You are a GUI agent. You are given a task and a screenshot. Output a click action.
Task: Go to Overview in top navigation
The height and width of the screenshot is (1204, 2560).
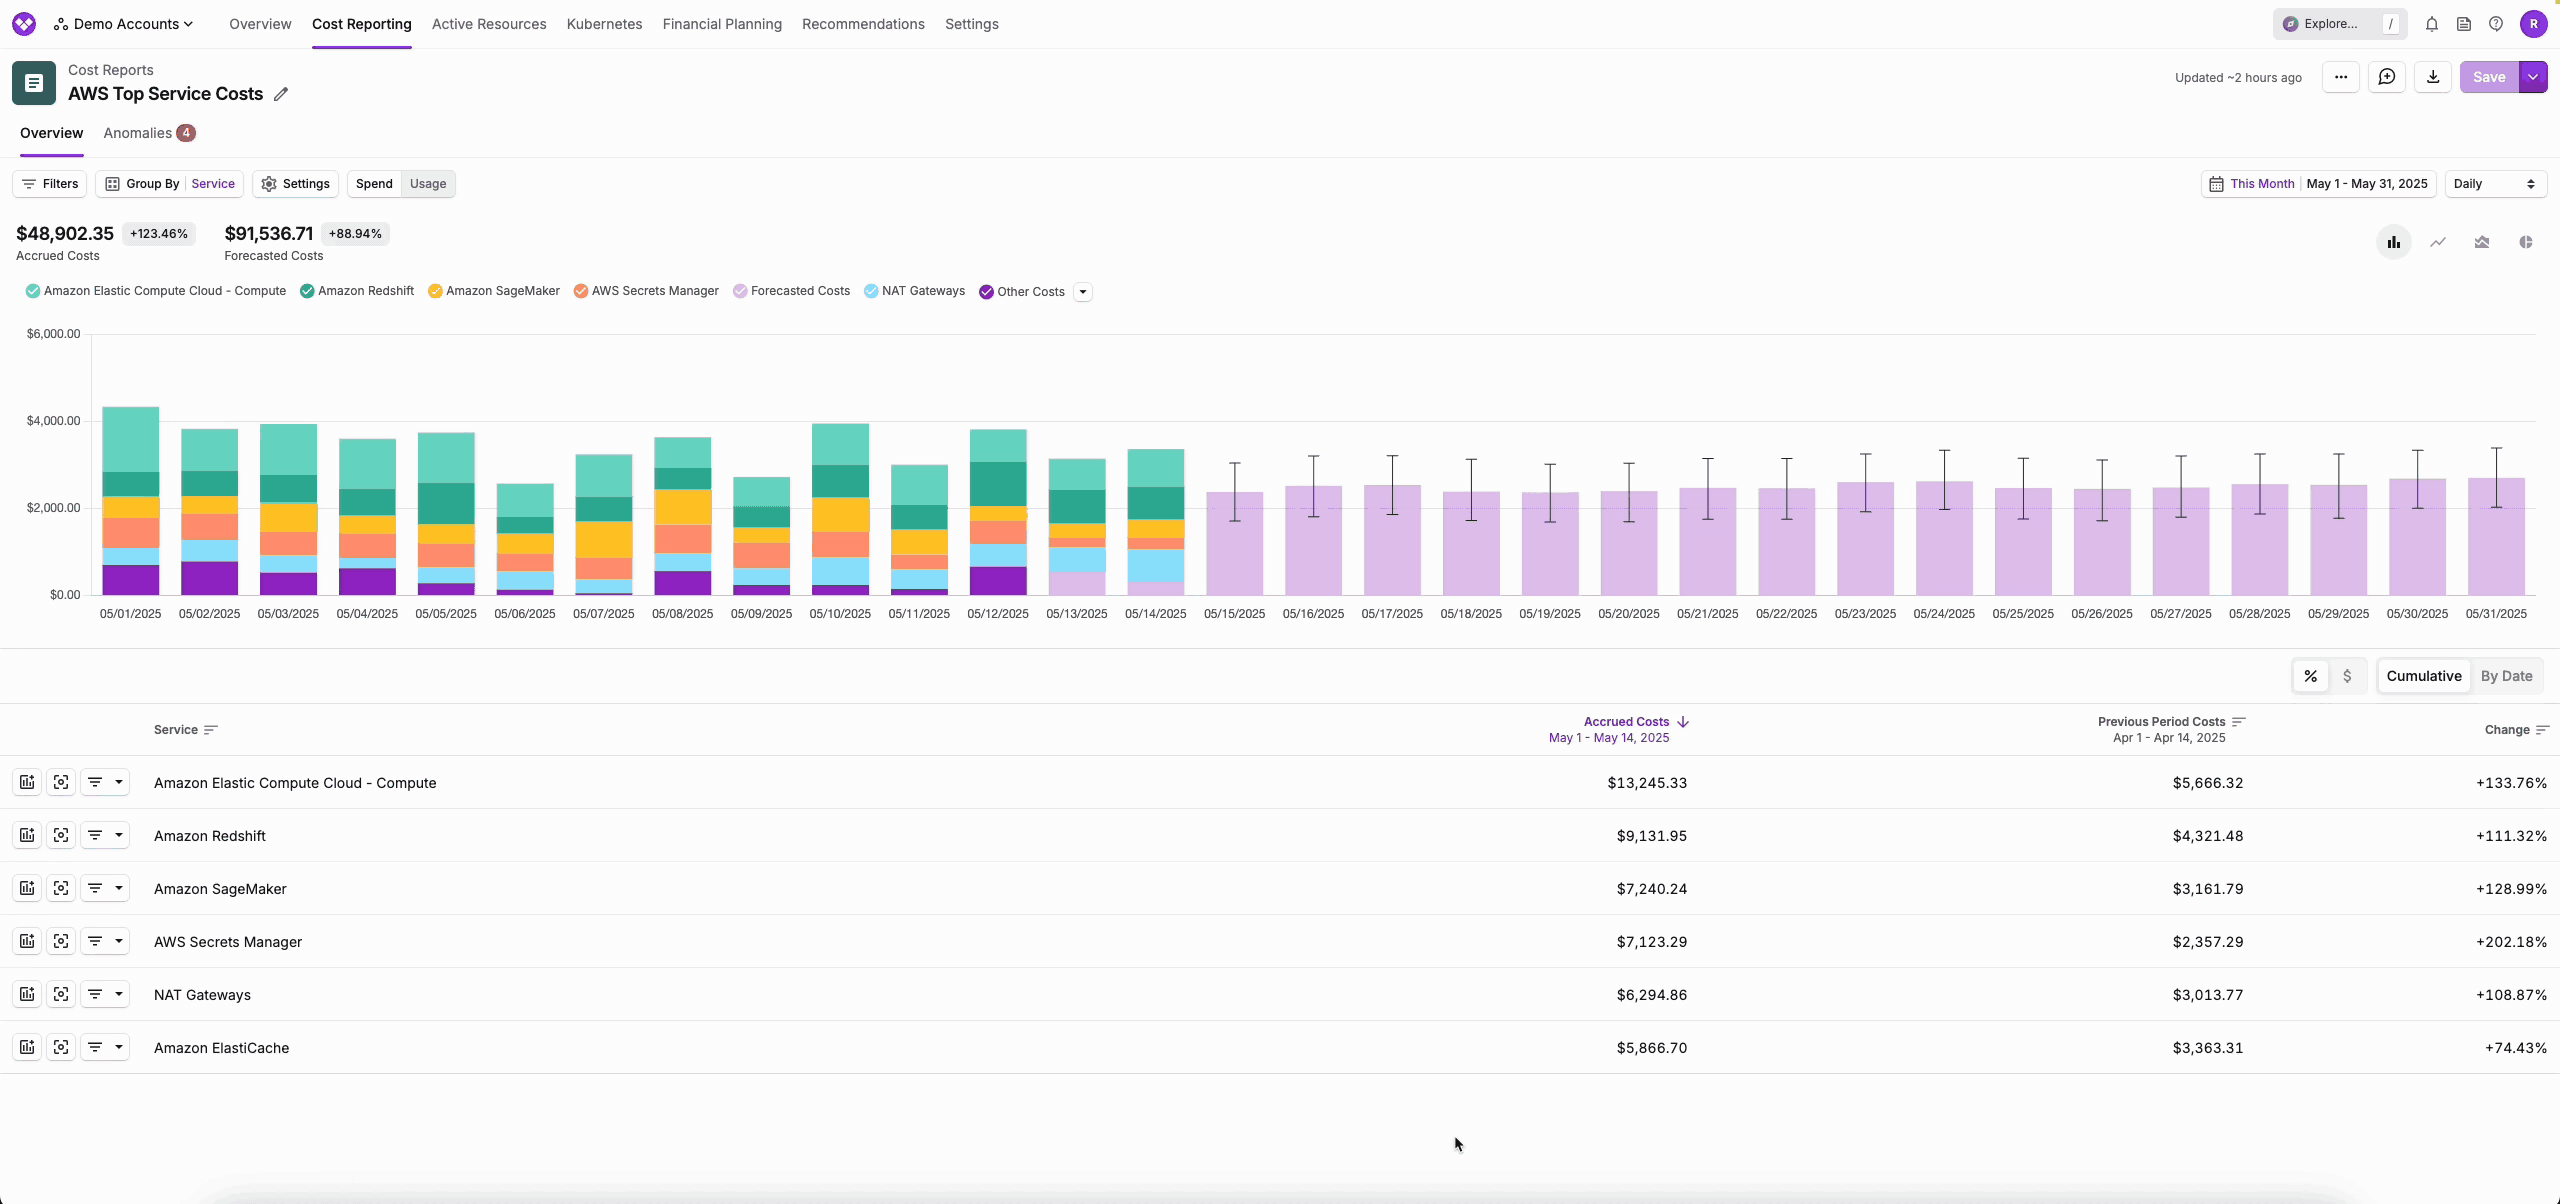click(260, 24)
